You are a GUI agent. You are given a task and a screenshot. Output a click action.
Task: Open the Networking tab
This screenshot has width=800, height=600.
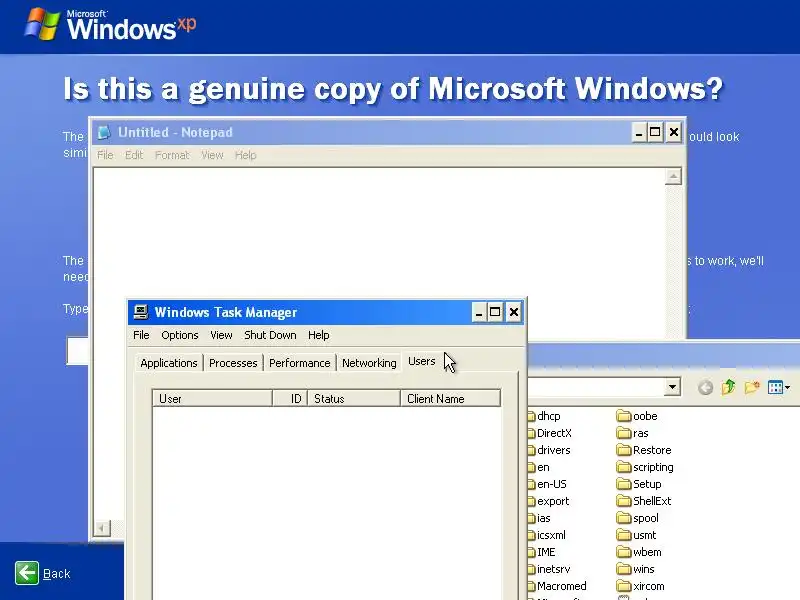pyautogui.click(x=369, y=363)
